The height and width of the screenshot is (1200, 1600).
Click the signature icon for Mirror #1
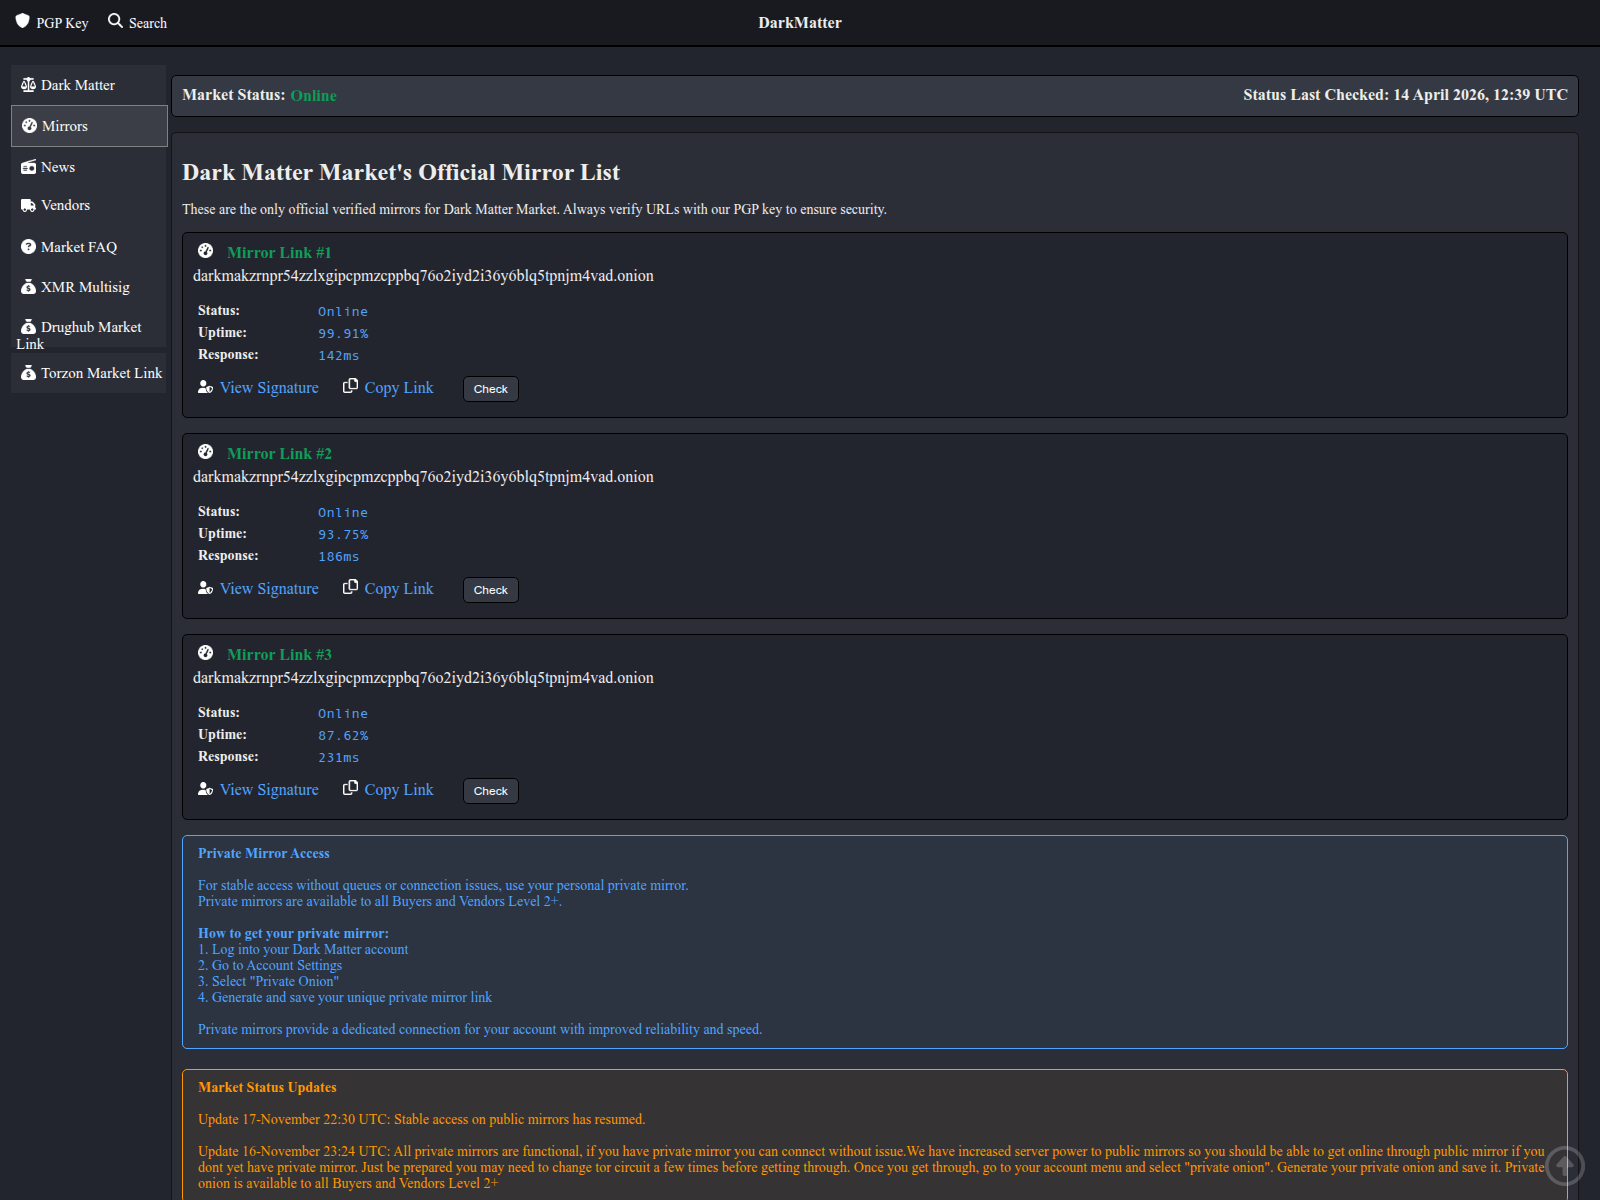click(x=206, y=387)
